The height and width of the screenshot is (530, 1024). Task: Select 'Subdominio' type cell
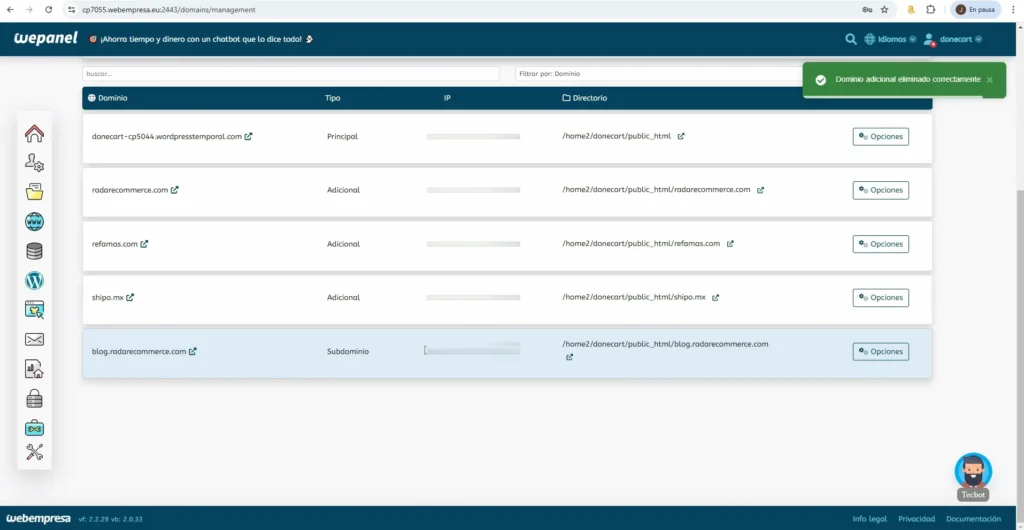[348, 351]
